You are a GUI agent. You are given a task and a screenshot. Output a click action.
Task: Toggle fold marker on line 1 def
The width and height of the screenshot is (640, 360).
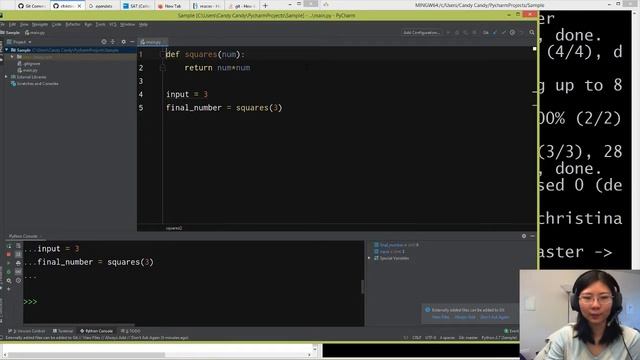pos(162,54)
